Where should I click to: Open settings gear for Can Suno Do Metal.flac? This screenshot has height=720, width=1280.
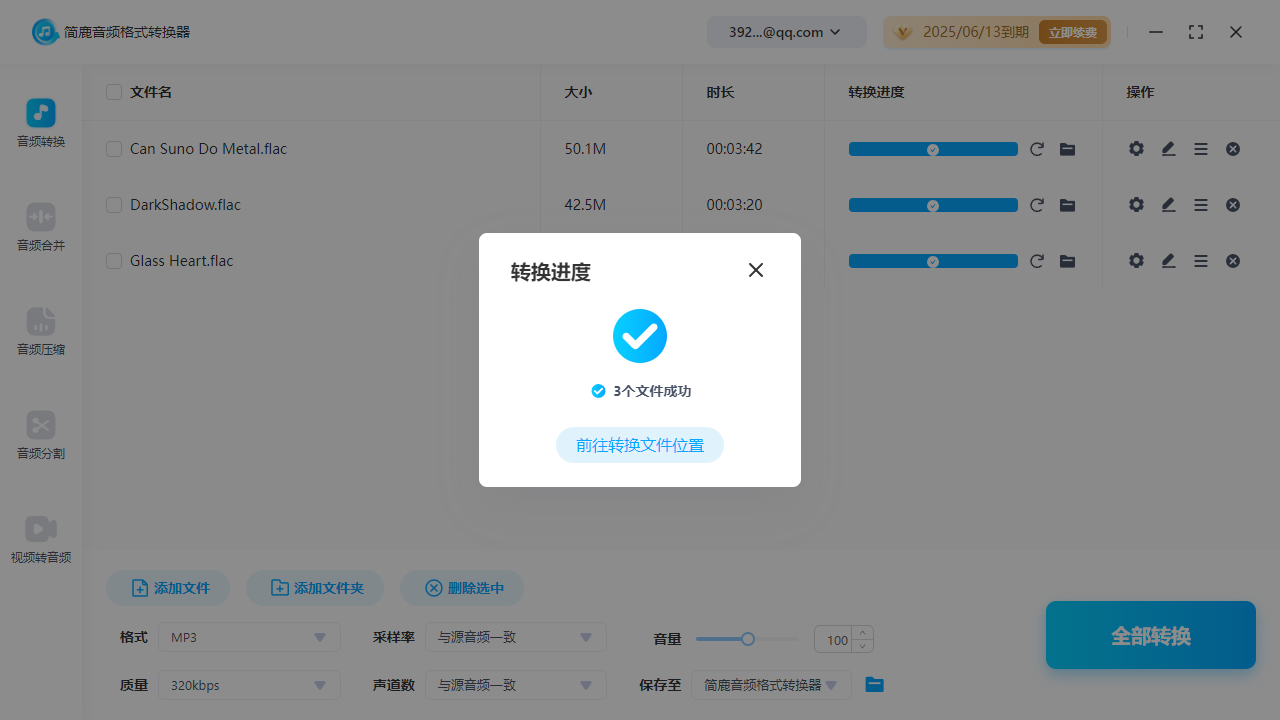click(x=1136, y=149)
